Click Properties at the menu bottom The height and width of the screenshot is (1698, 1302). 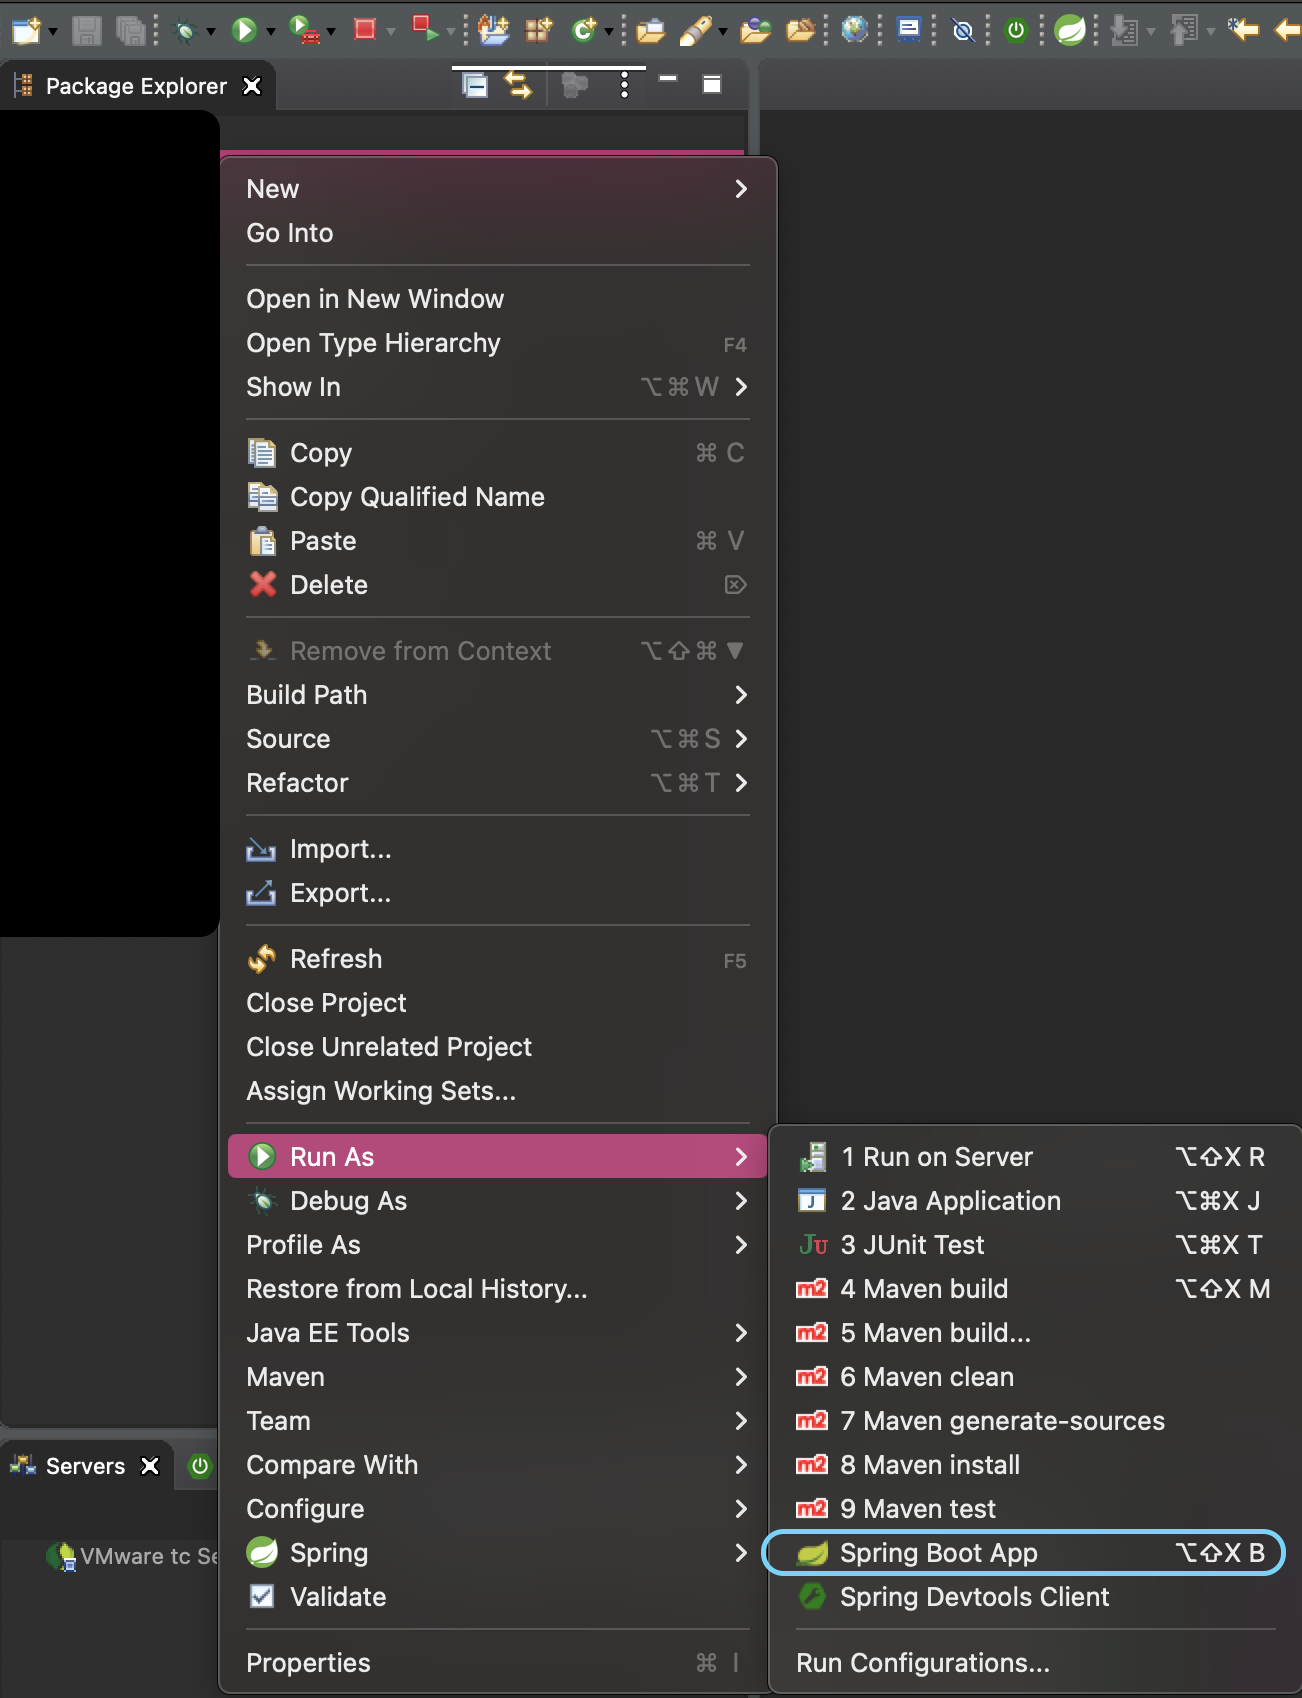[x=308, y=1663]
